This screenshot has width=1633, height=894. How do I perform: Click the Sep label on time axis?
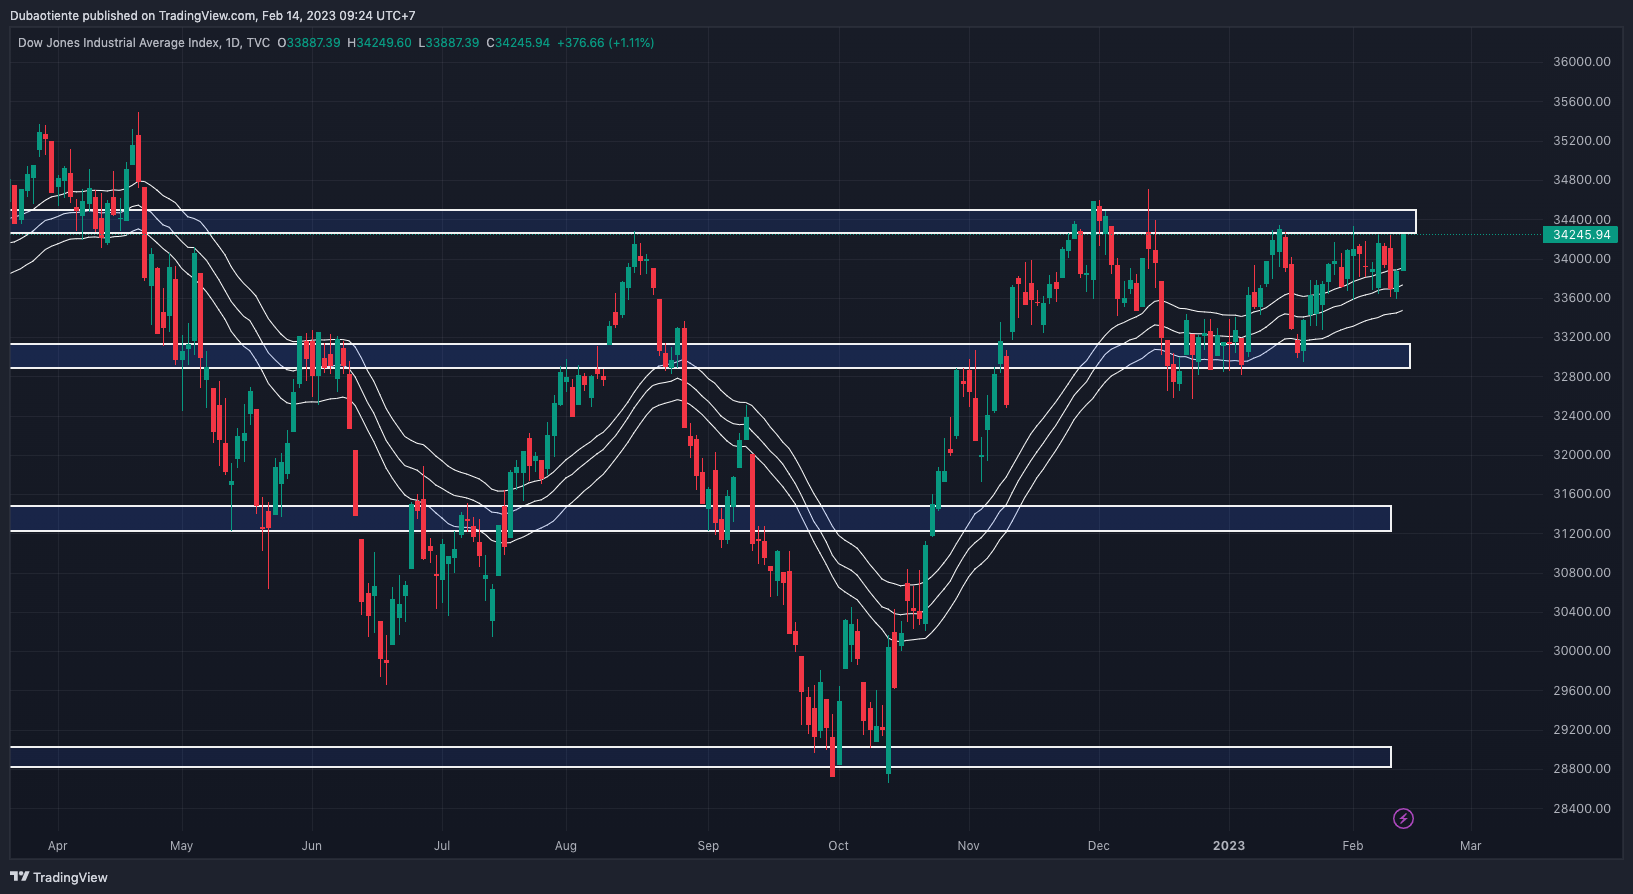pos(708,846)
